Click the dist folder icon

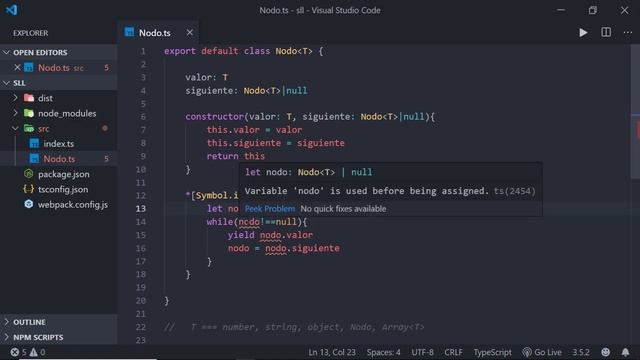[x=29, y=98]
